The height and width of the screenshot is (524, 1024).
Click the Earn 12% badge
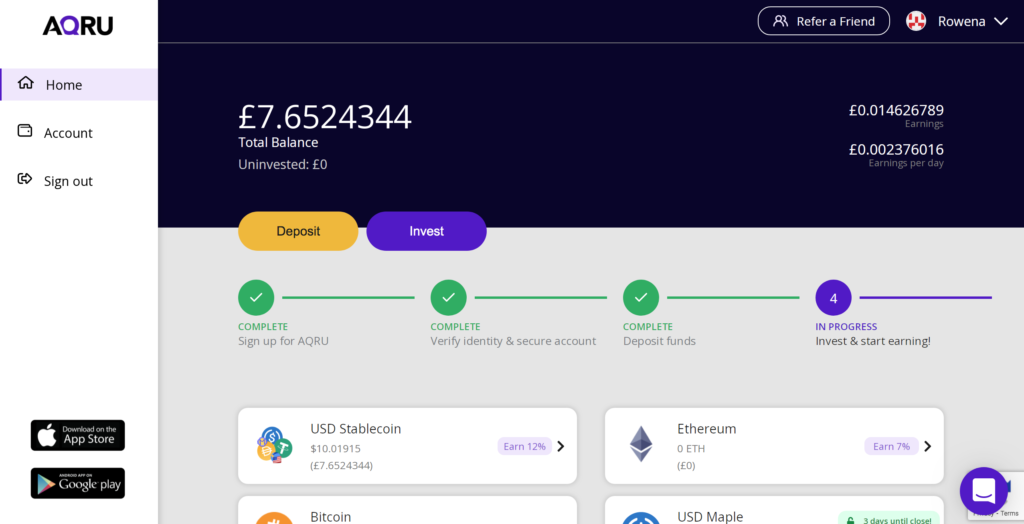tap(524, 446)
